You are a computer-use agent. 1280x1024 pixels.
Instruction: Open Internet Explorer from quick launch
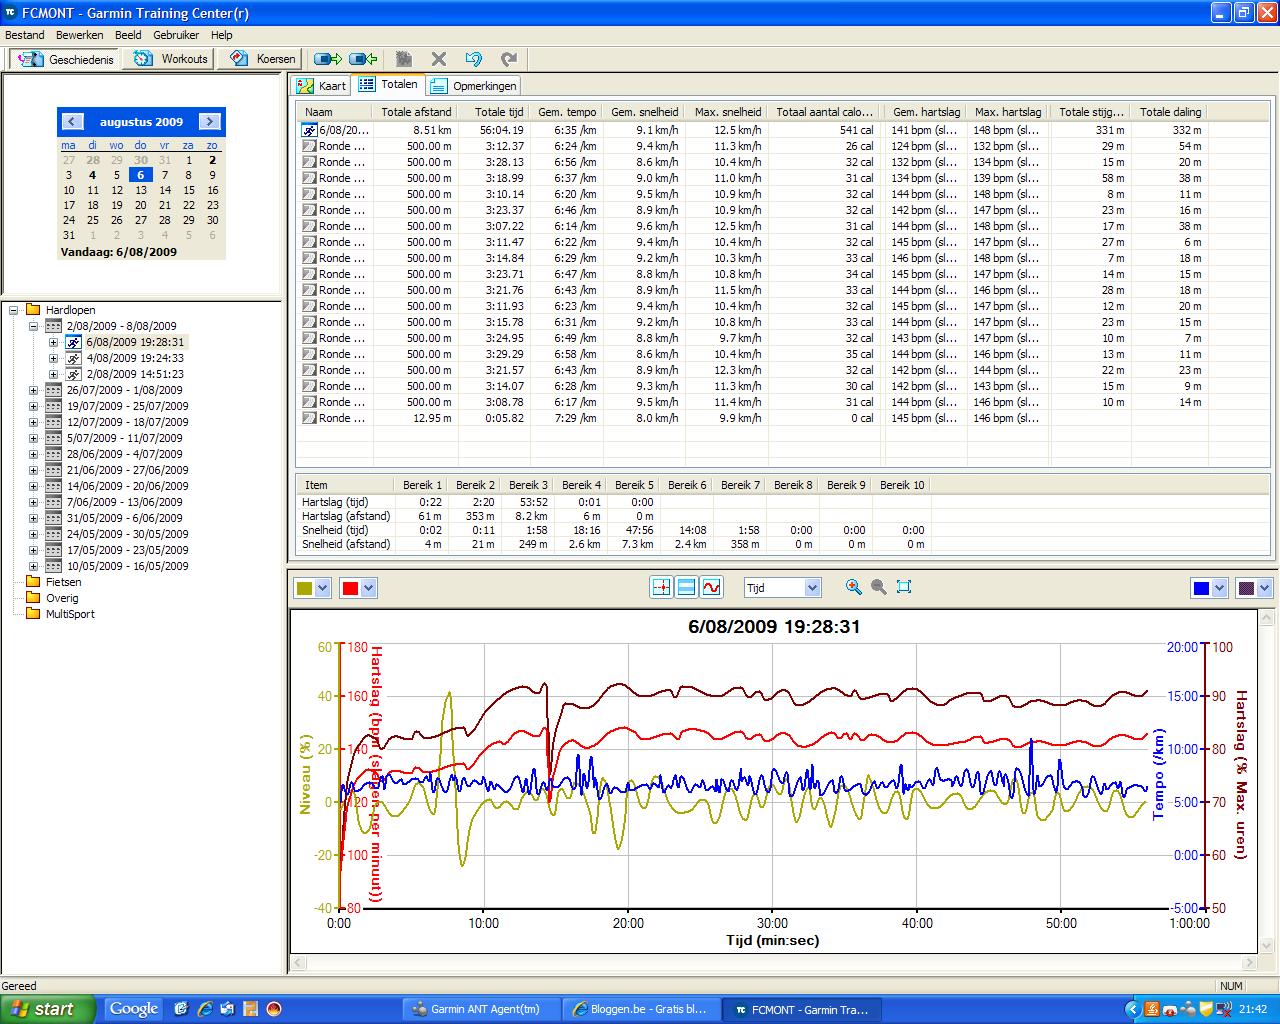205,1009
